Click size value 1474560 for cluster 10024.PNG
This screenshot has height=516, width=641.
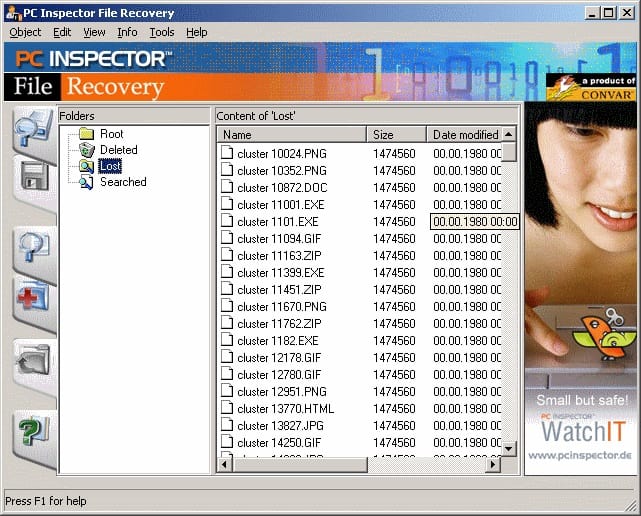394,153
